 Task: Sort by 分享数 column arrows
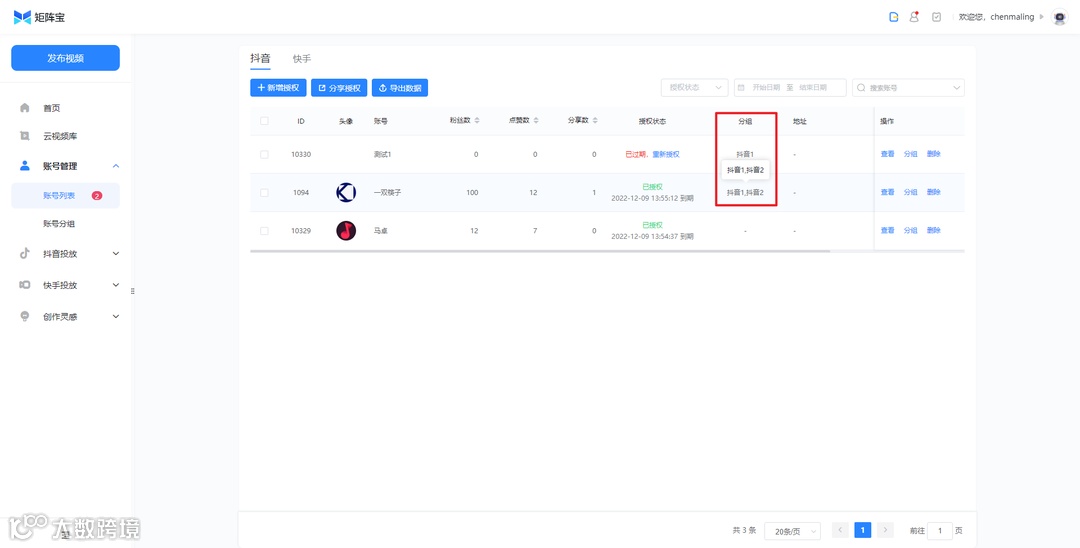(x=595, y=120)
